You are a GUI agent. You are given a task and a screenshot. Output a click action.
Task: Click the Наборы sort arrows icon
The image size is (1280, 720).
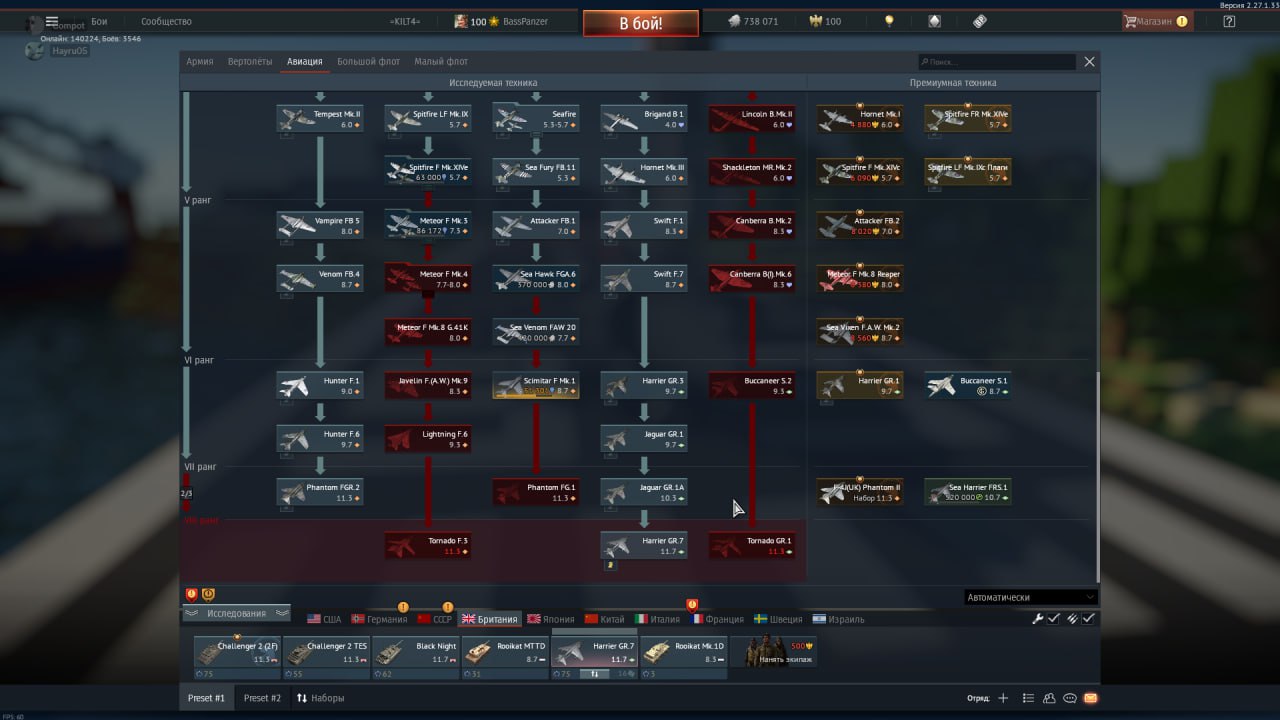[302, 698]
